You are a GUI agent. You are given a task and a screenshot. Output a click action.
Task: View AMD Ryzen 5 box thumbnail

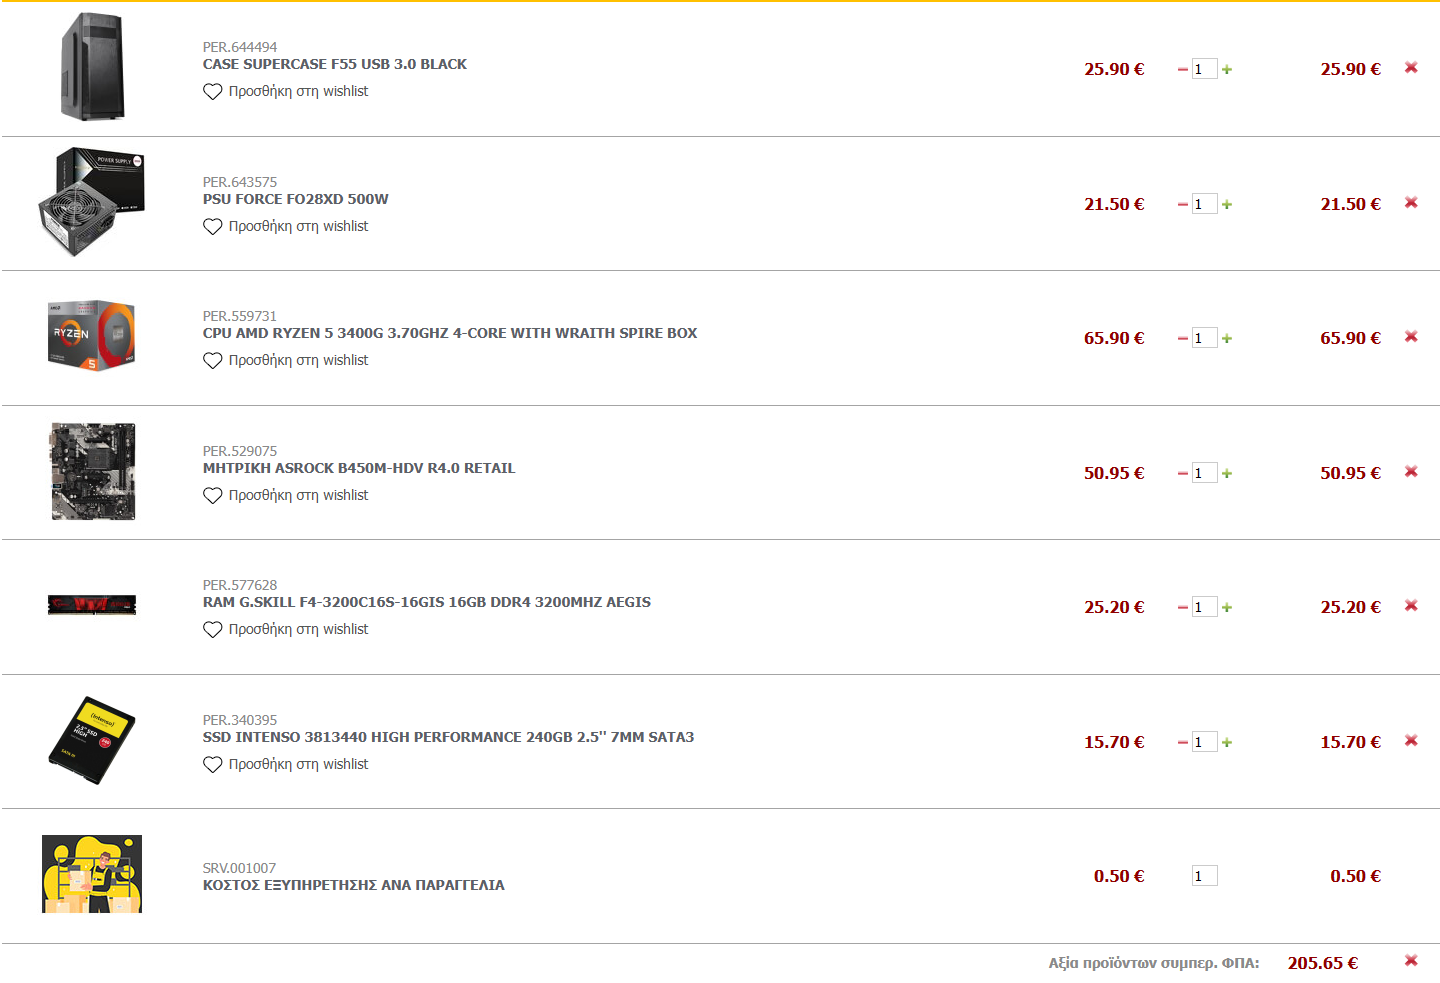coord(92,335)
